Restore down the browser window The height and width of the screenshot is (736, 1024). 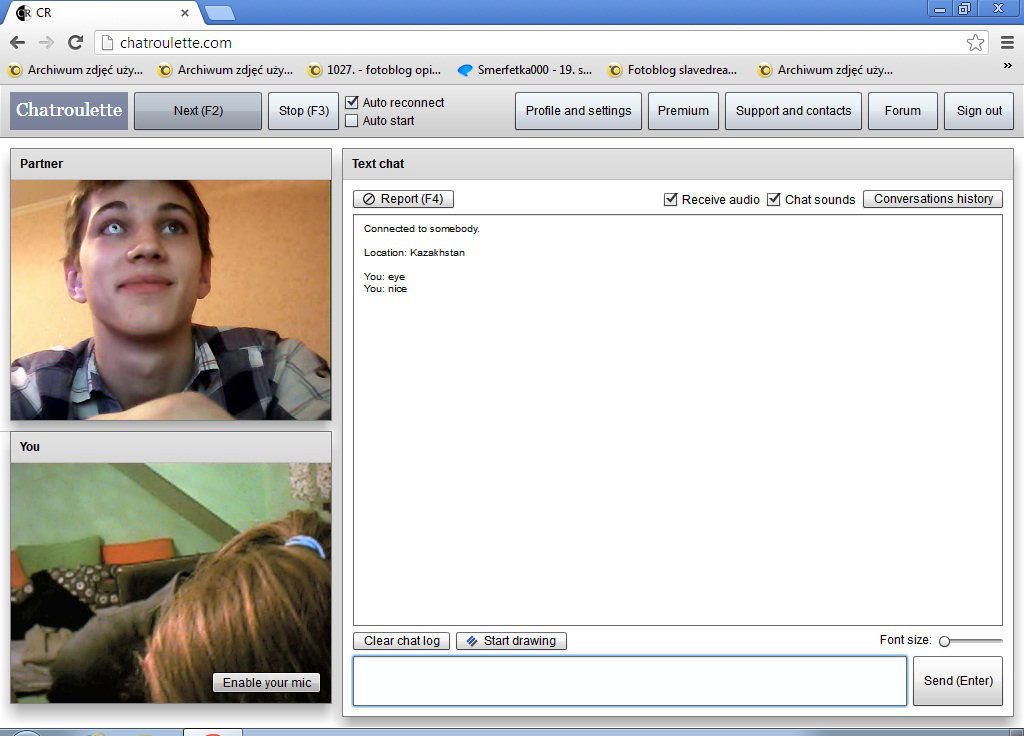[x=965, y=8]
